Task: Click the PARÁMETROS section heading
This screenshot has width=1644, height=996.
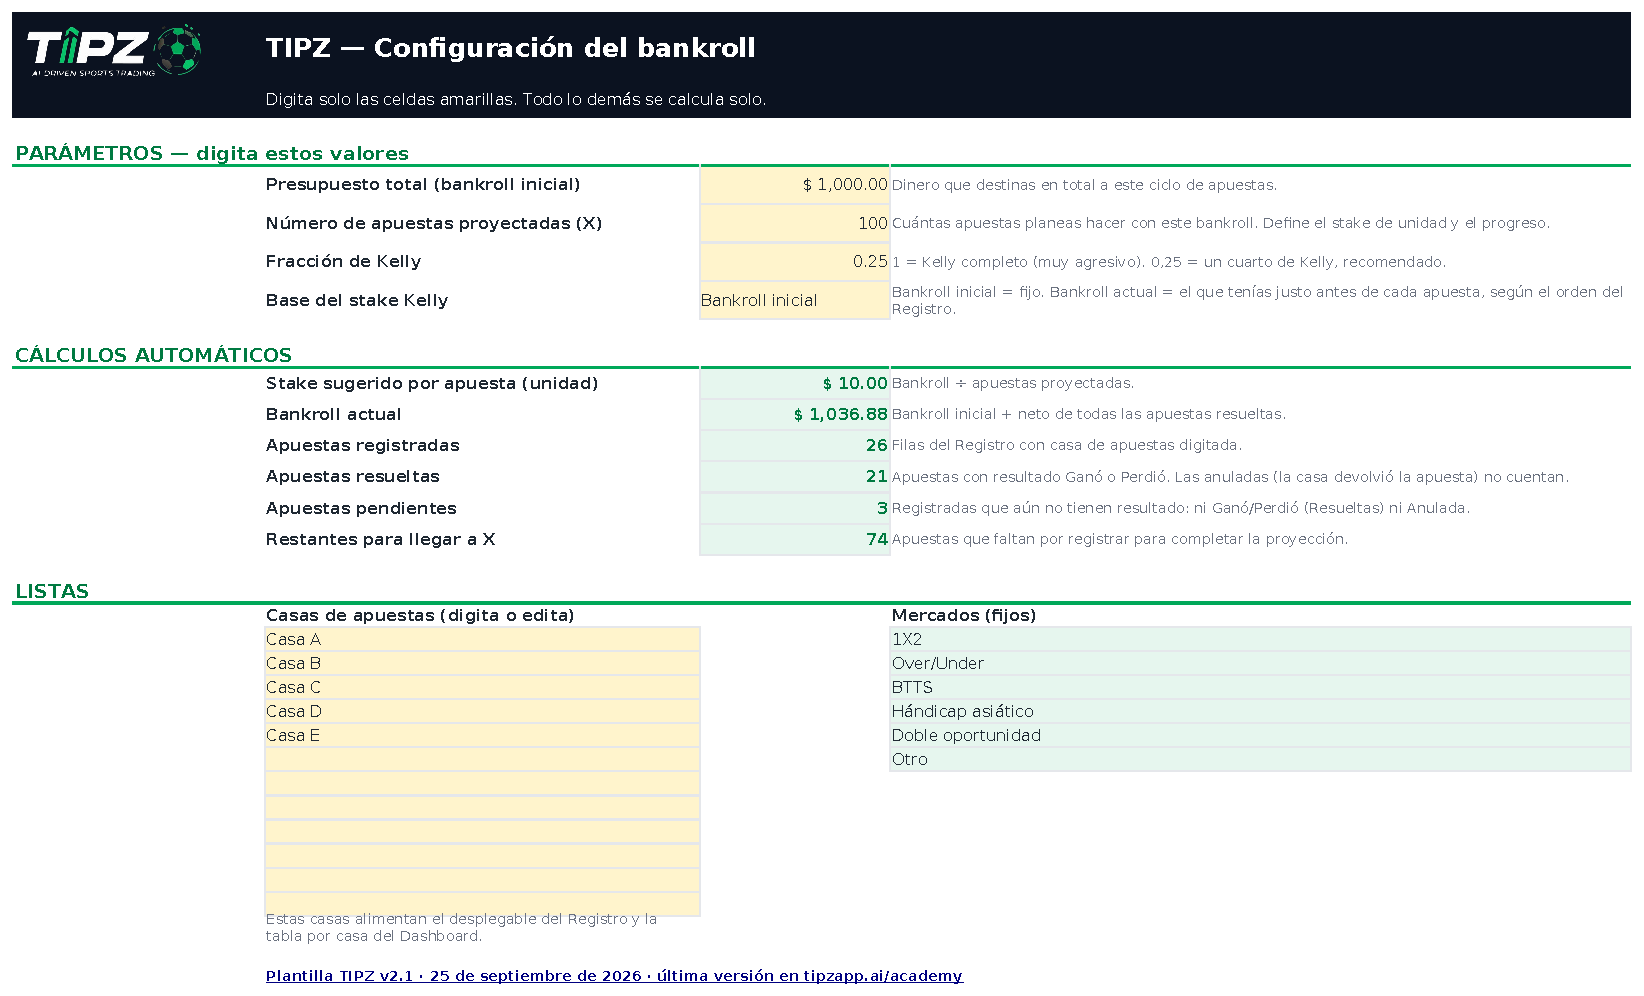Action: [x=212, y=153]
